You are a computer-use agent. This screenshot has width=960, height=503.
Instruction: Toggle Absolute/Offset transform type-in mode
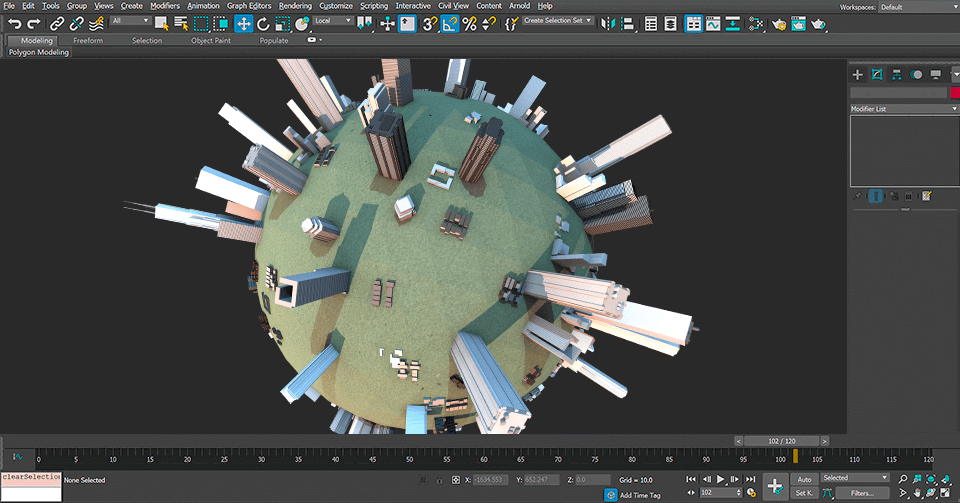455,480
